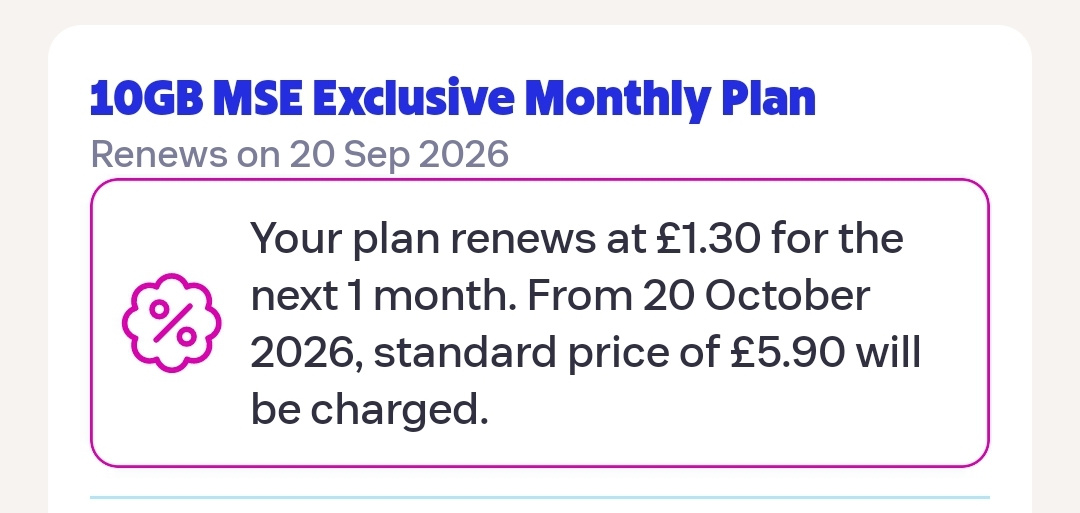Click the light-blue divider line below the notice
Viewport: 1080px width, 513px height.
pos(540,496)
